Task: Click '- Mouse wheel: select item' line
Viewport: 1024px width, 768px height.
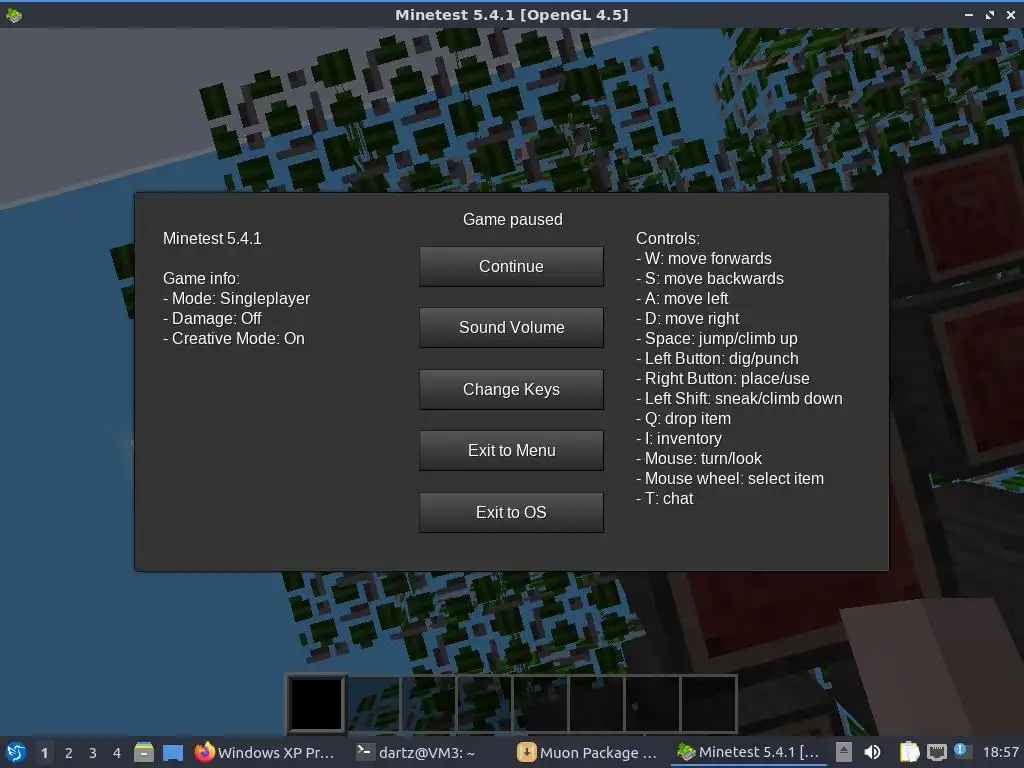Action: click(x=730, y=479)
